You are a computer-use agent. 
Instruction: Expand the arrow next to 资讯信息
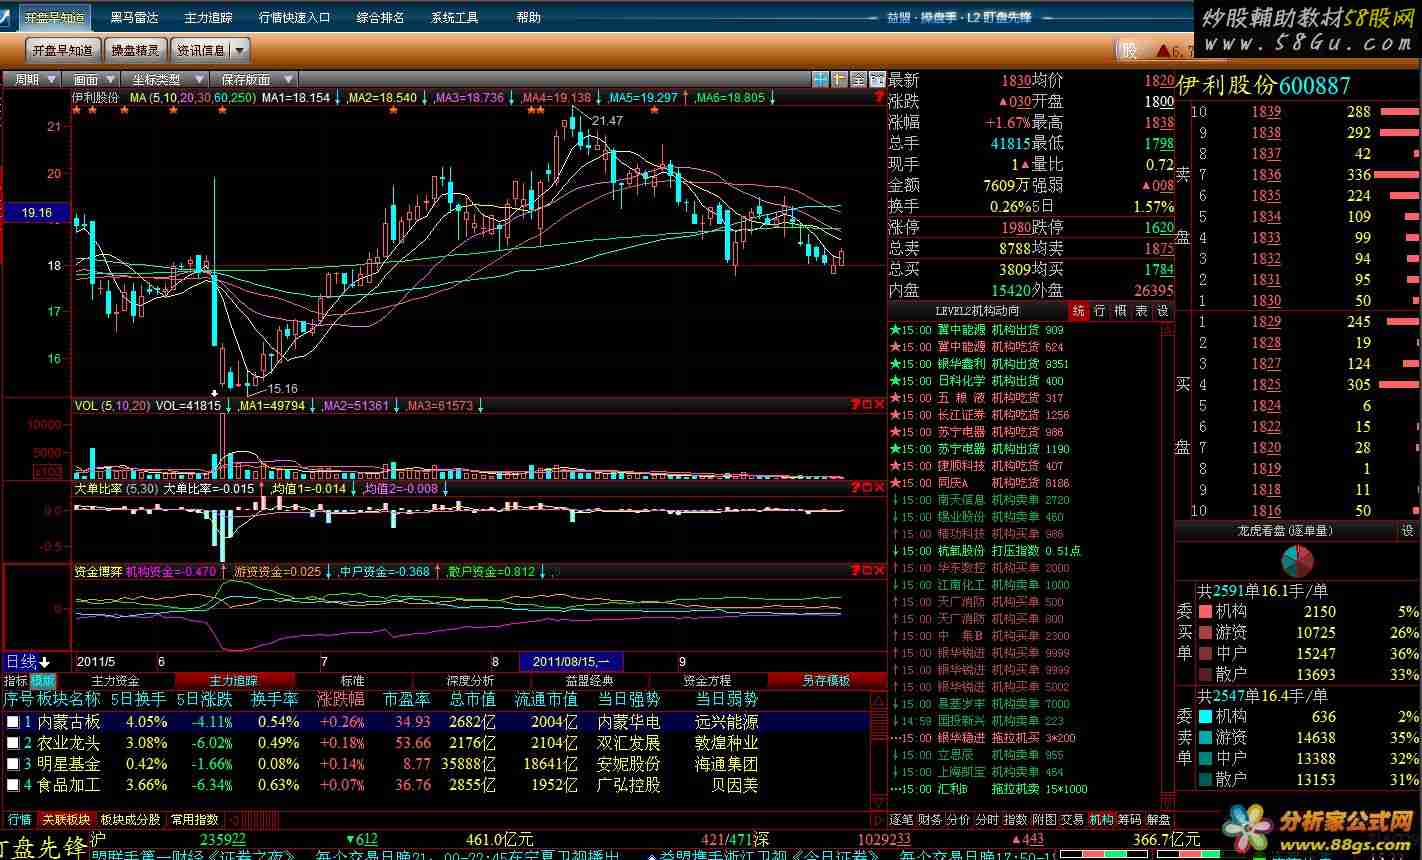239,50
